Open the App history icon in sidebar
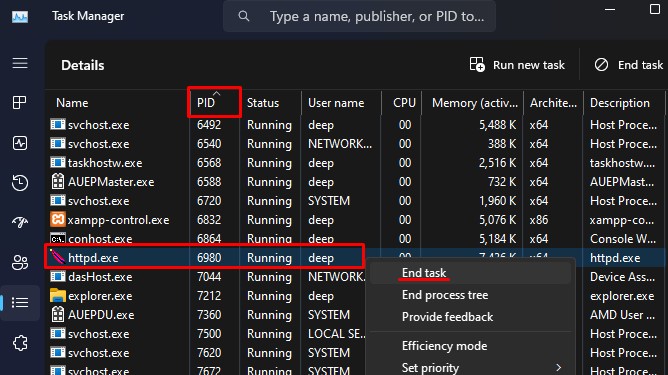Viewport: 668px width, 375px height. pos(20,183)
